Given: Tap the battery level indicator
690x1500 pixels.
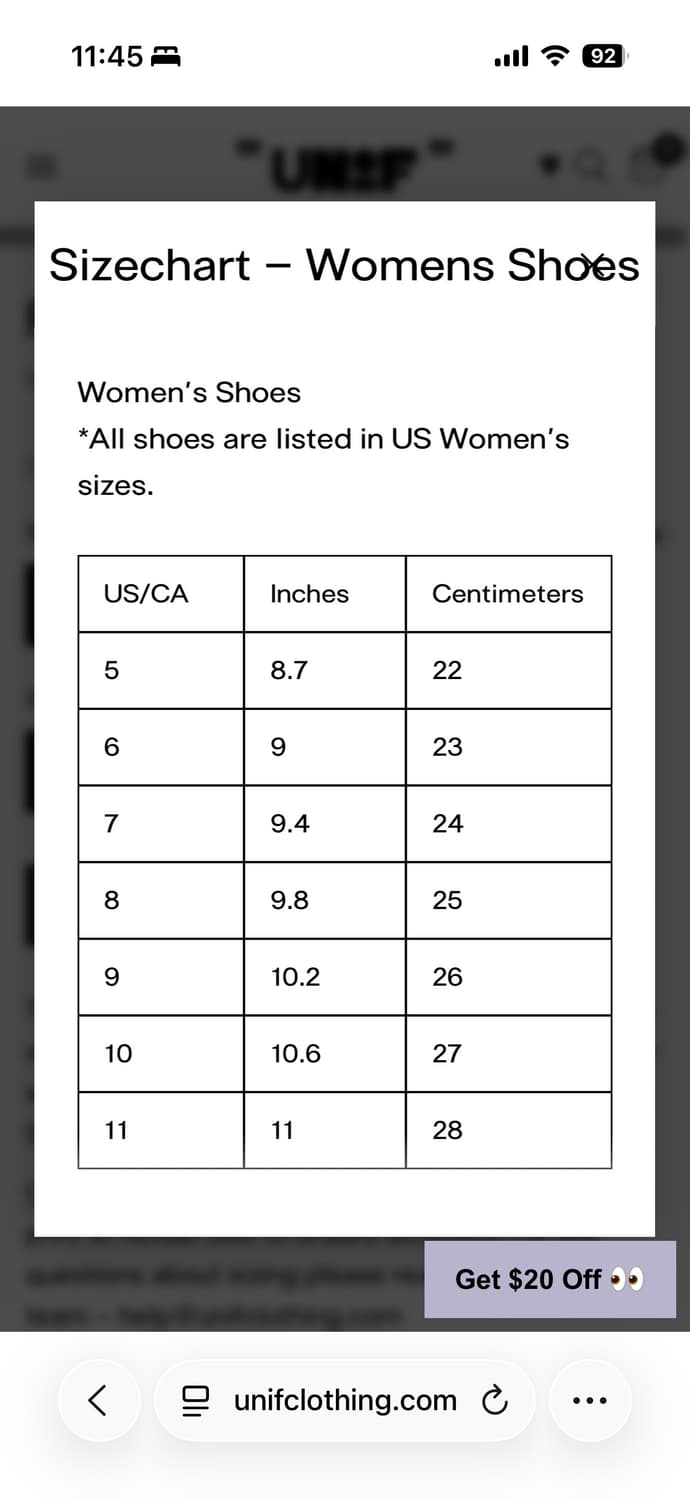Looking at the screenshot, I should pos(604,56).
